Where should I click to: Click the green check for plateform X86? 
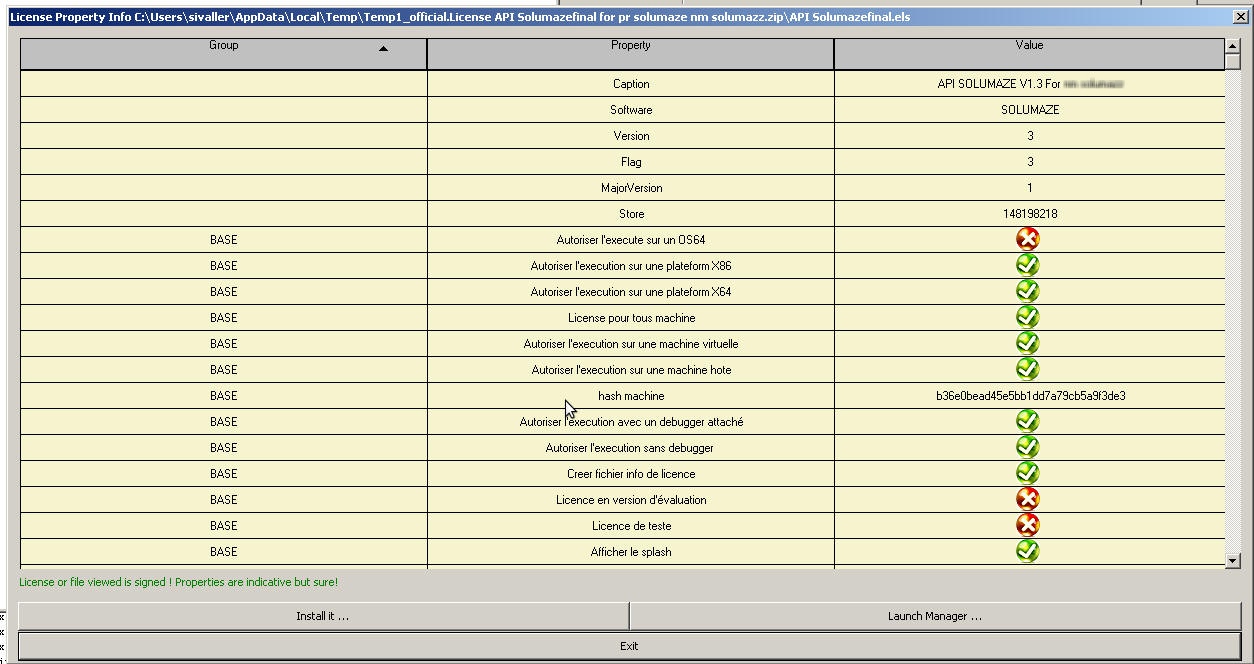(x=1027, y=265)
